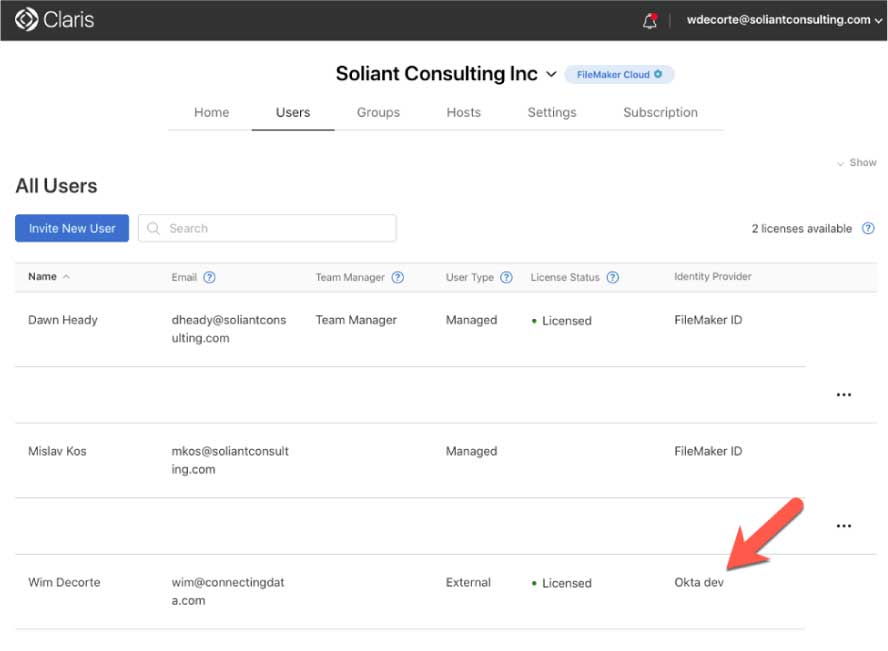
Task: View the Subscription tab
Action: coord(660,112)
